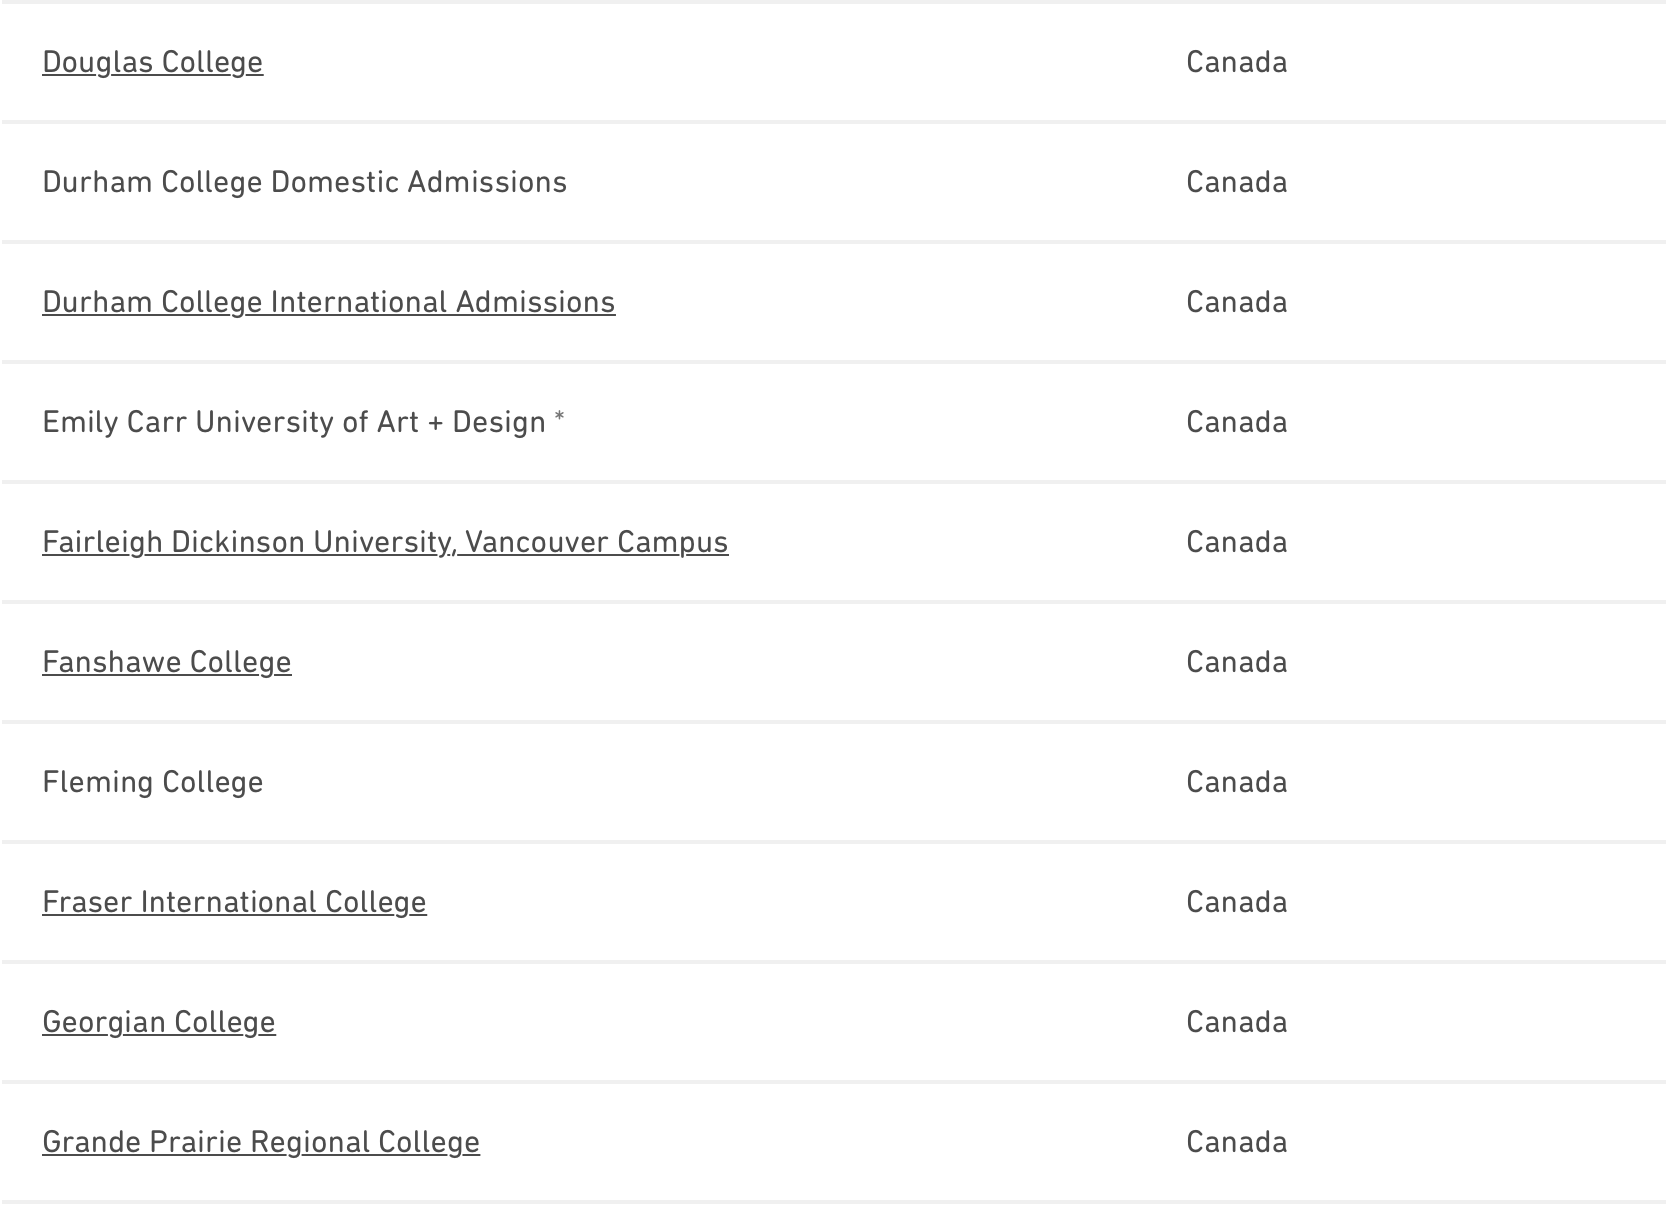Open the Fraser International College link
1666x1206 pixels.
(234, 902)
